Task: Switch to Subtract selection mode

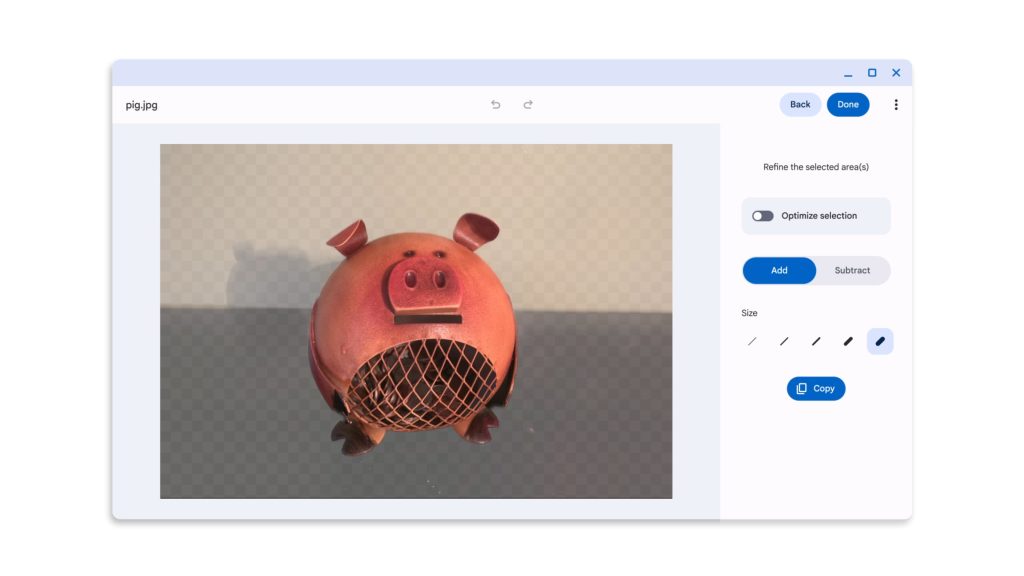Action: (x=852, y=271)
